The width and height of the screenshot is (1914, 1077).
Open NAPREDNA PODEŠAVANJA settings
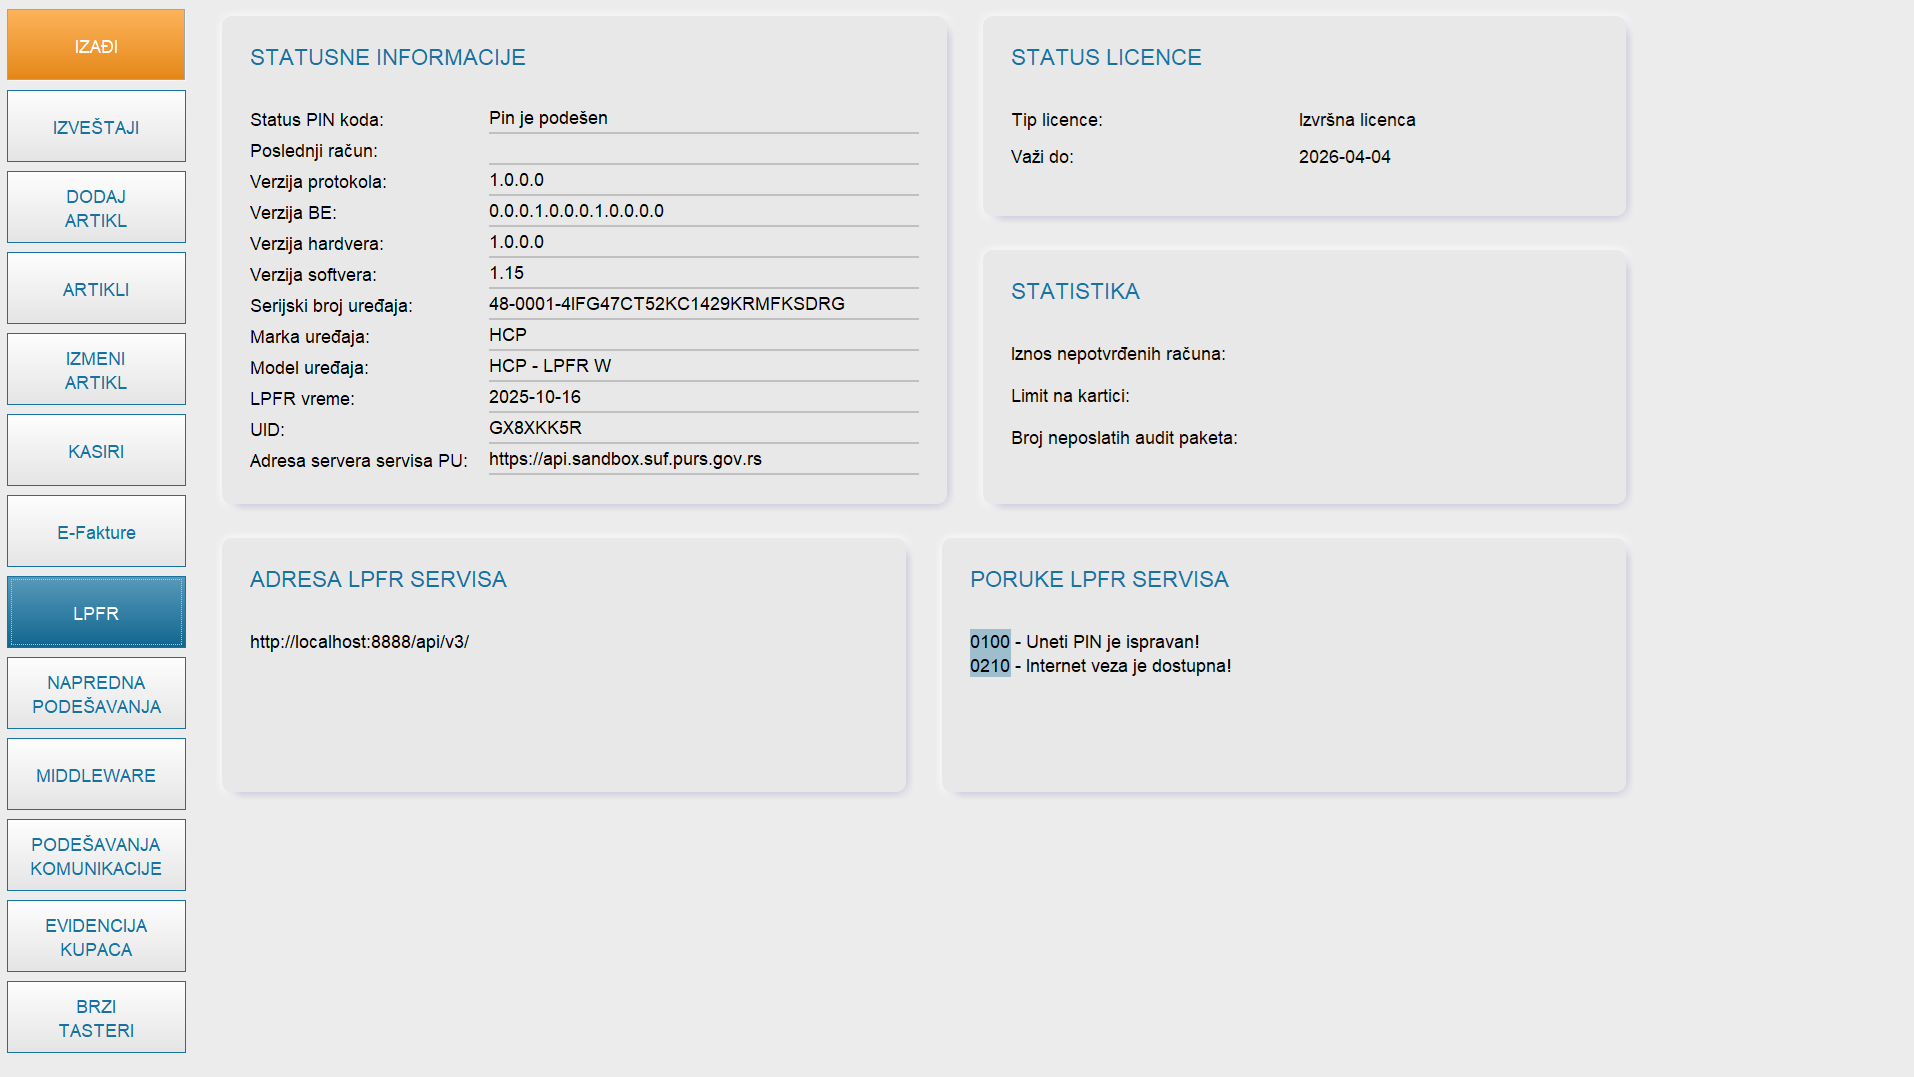click(96, 693)
